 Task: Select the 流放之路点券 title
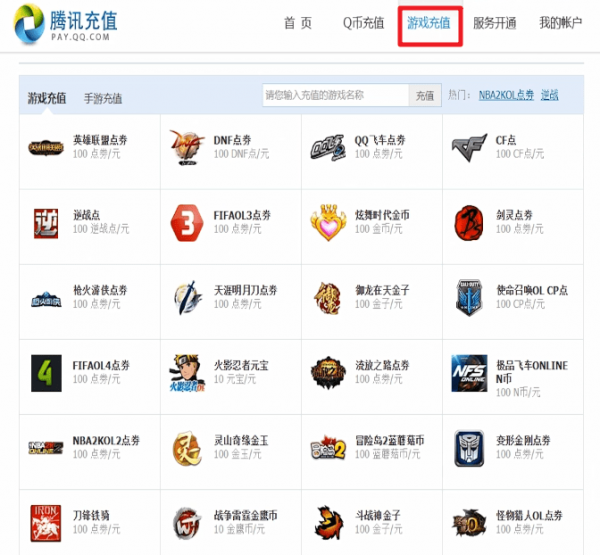pos(382,365)
